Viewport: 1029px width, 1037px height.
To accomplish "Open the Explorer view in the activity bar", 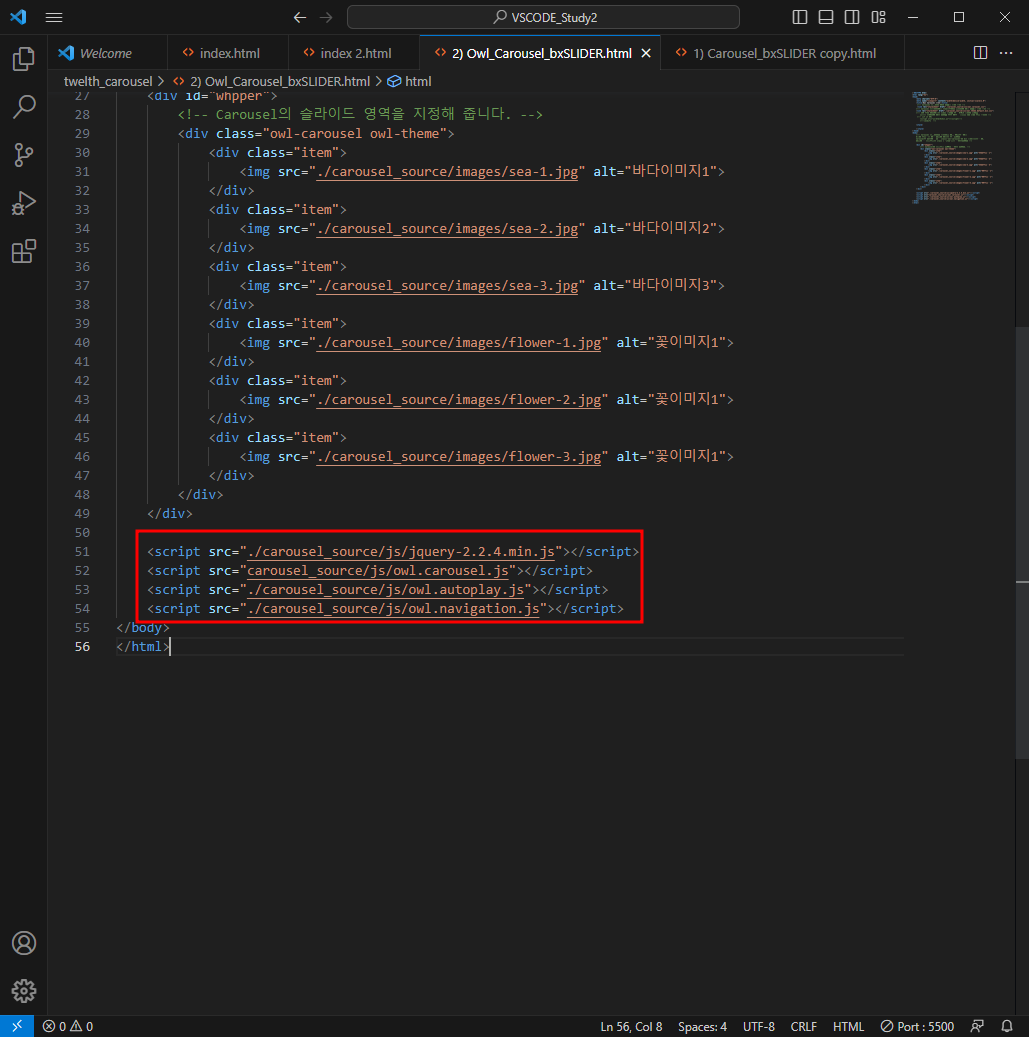I will (x=24, y=59).
